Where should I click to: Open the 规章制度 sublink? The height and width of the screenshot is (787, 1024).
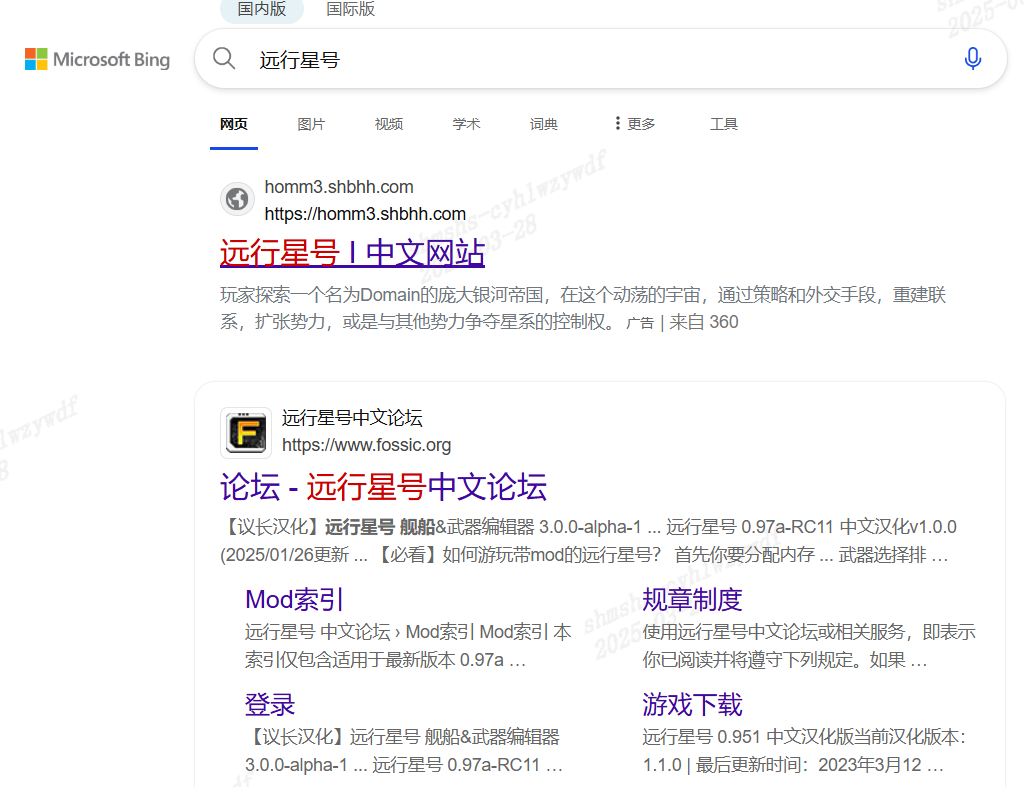[692, 599]
